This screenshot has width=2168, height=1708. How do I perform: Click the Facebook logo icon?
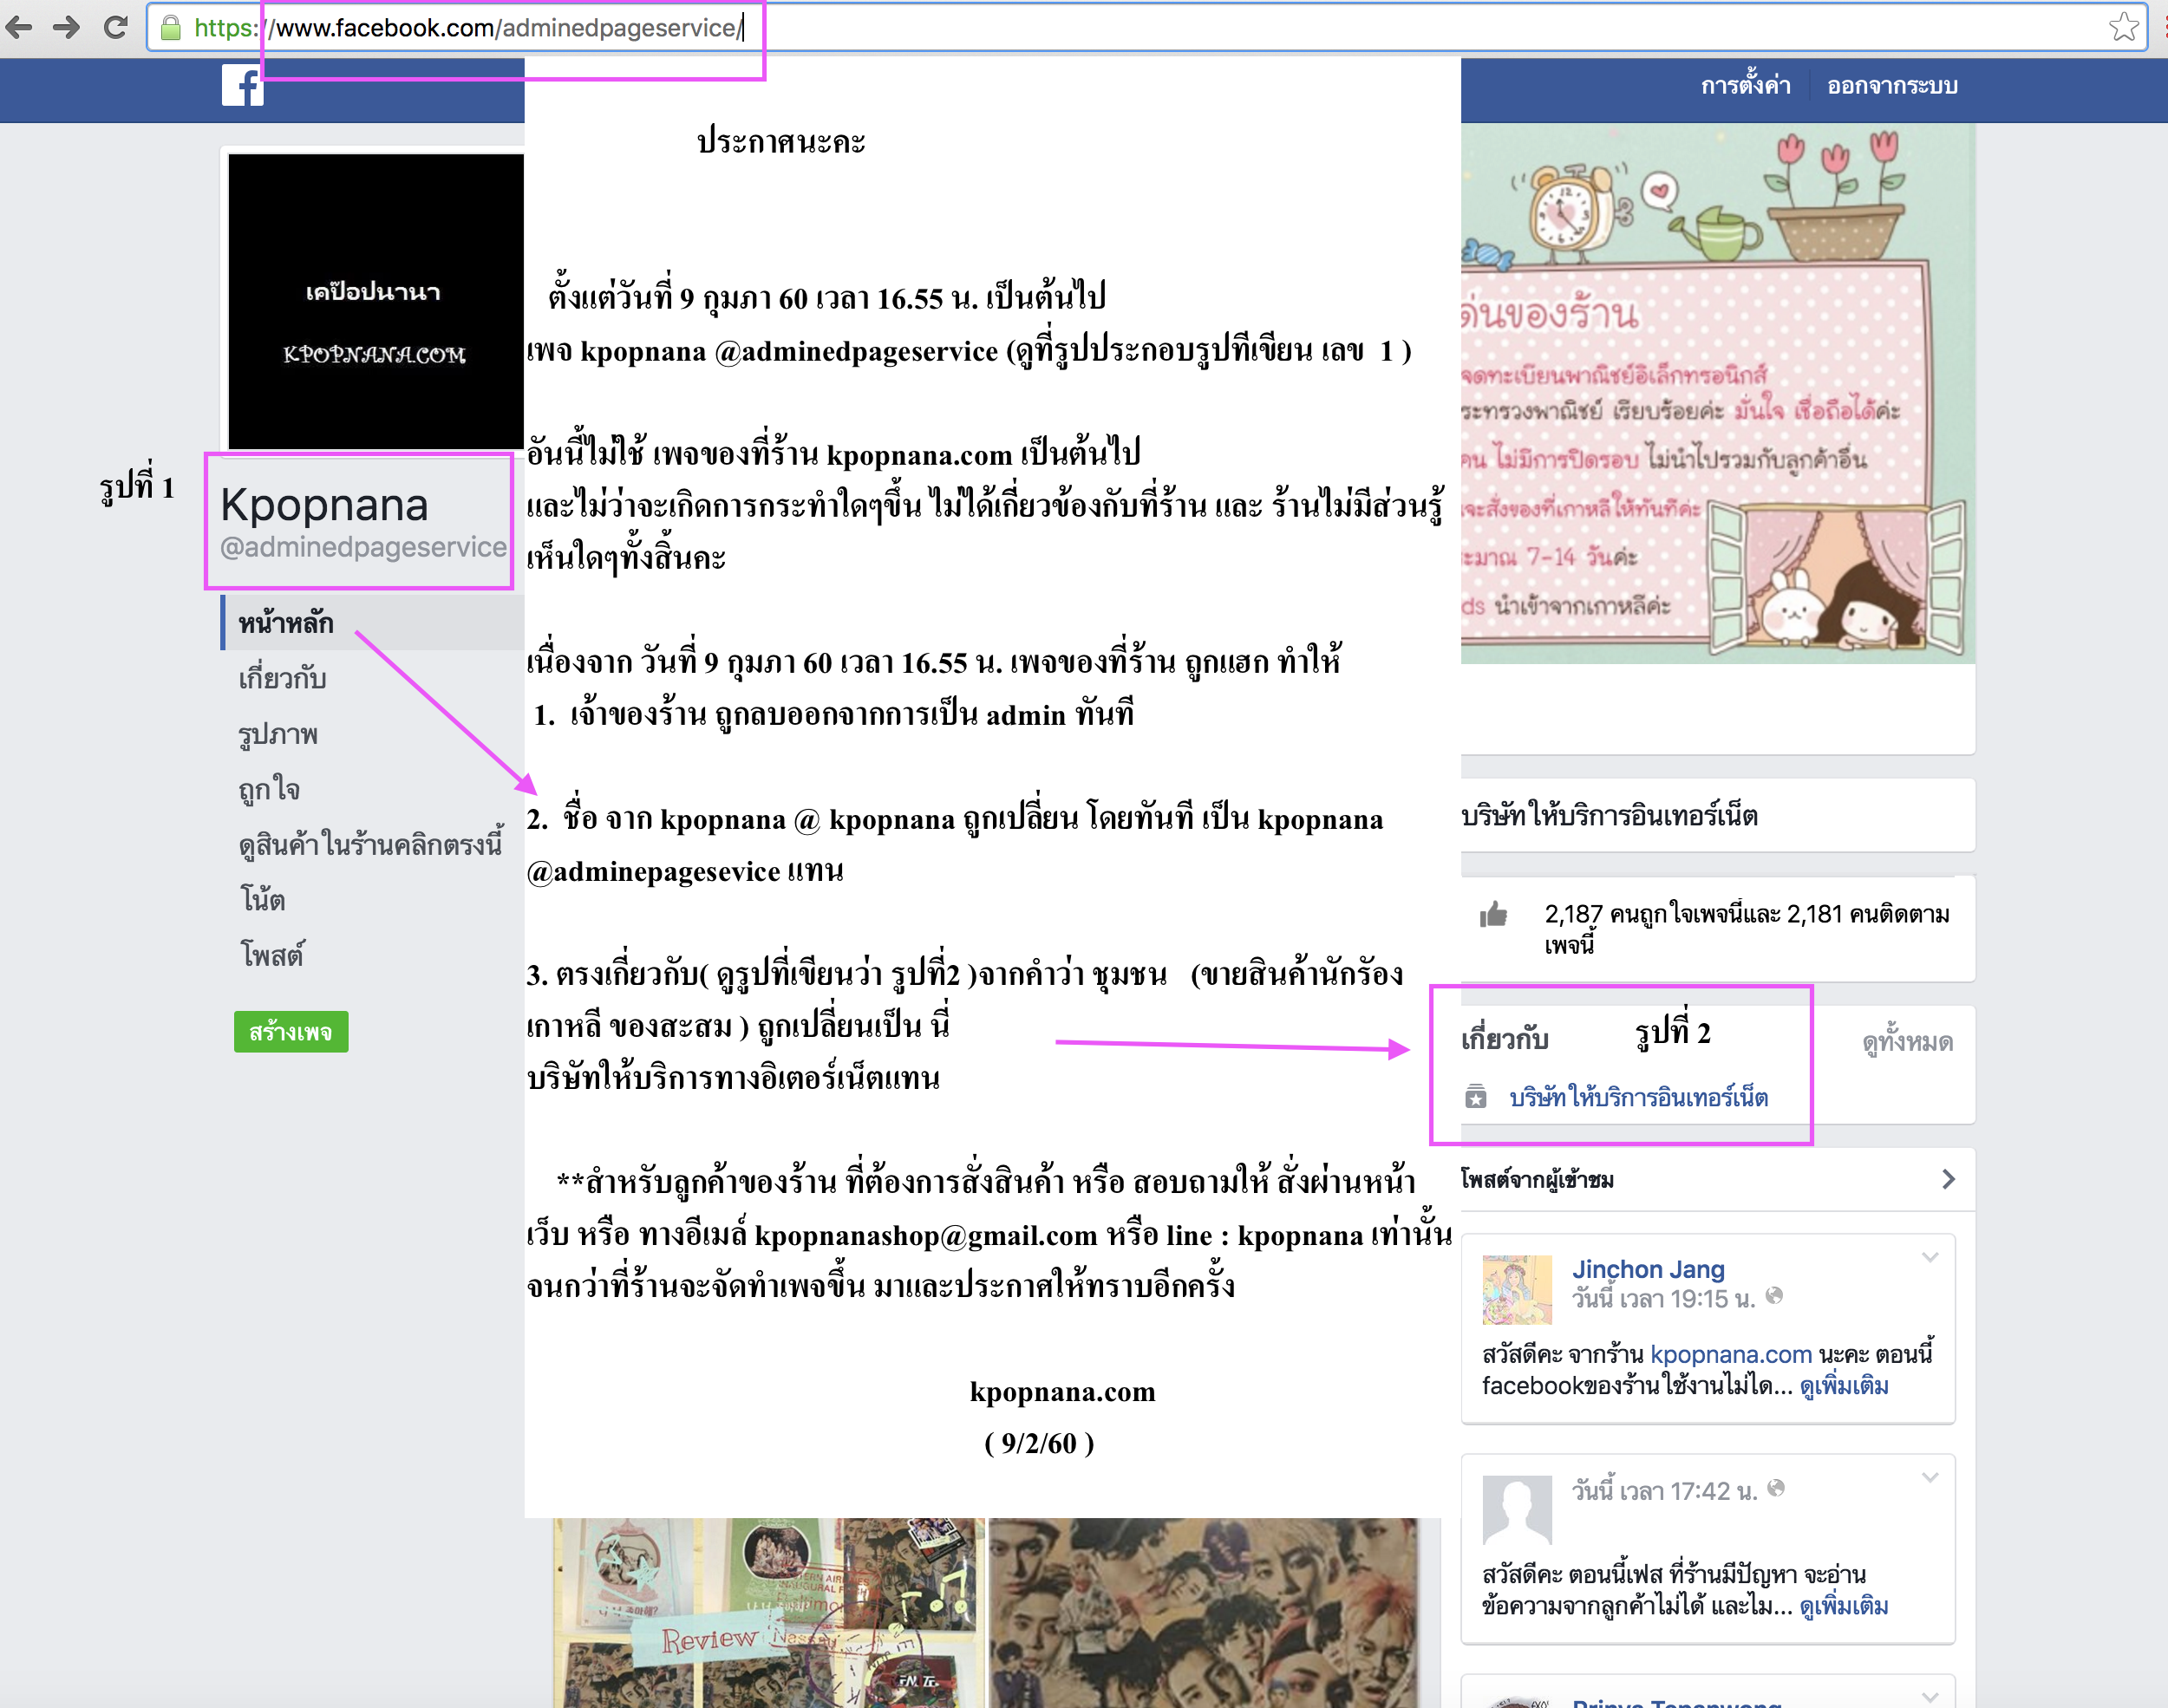point(242,86)
